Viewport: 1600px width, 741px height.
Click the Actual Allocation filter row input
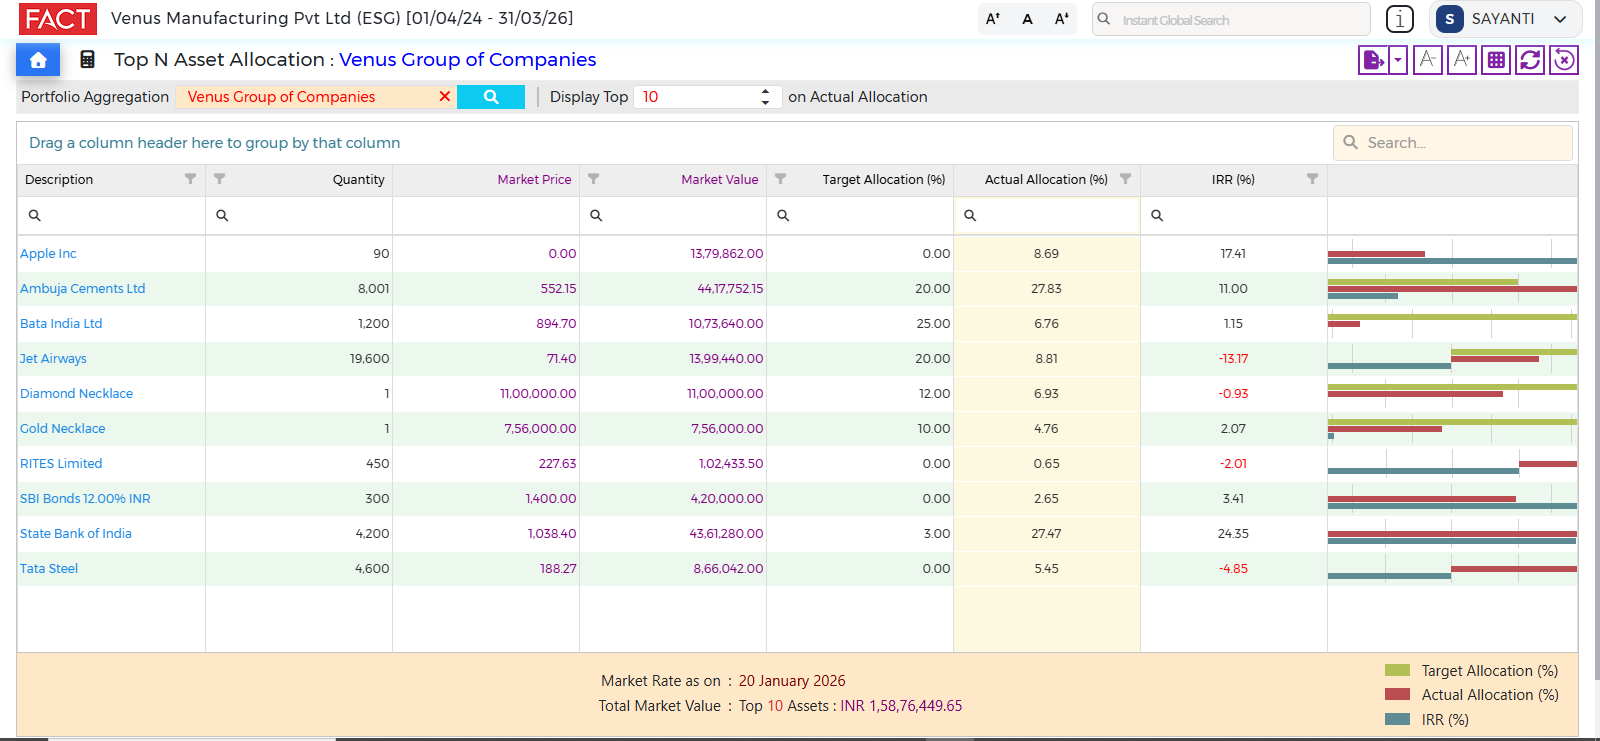[x=1047, y=216]
